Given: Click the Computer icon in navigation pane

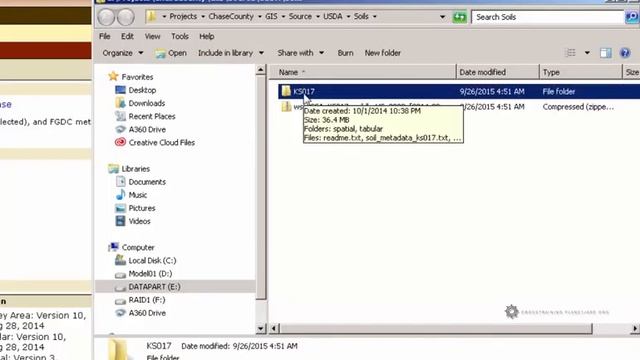Looking at the screenshot, I should tap(113, 247).
